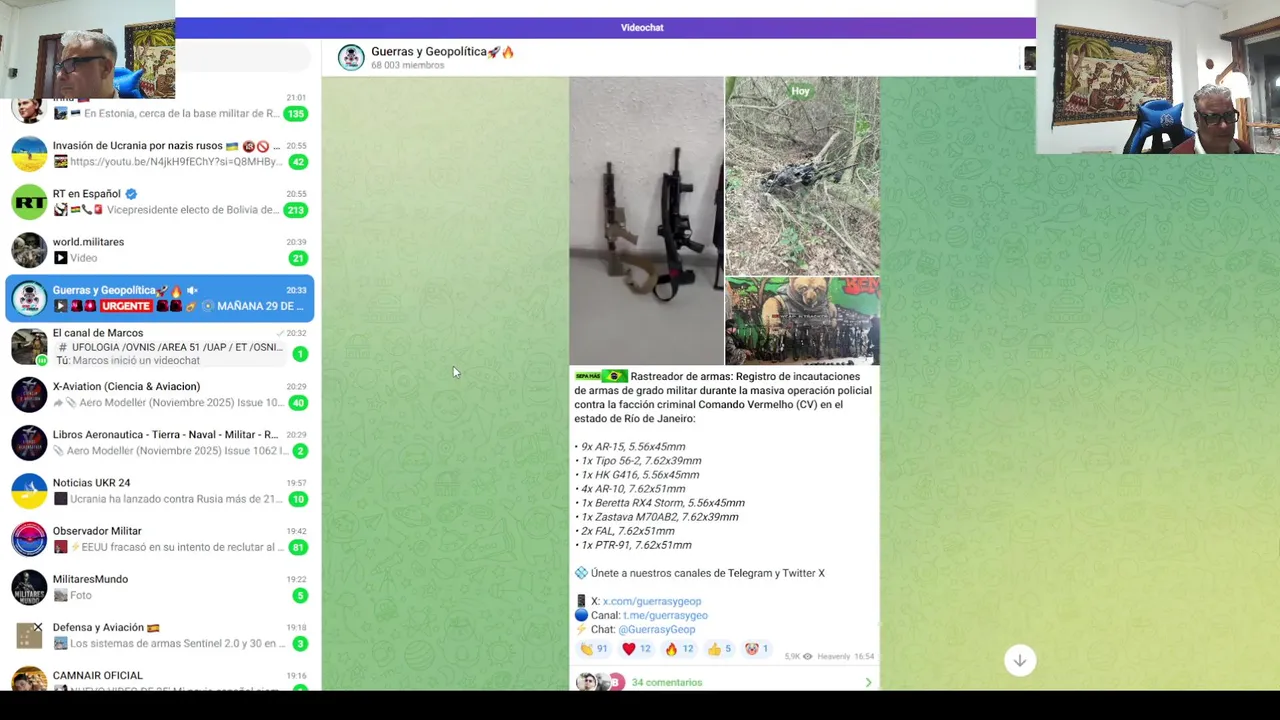Click the verified badge next to RT en Español
Image resolution: width=1280 pixels, height=720 pixels.
[x=131, y=194]
